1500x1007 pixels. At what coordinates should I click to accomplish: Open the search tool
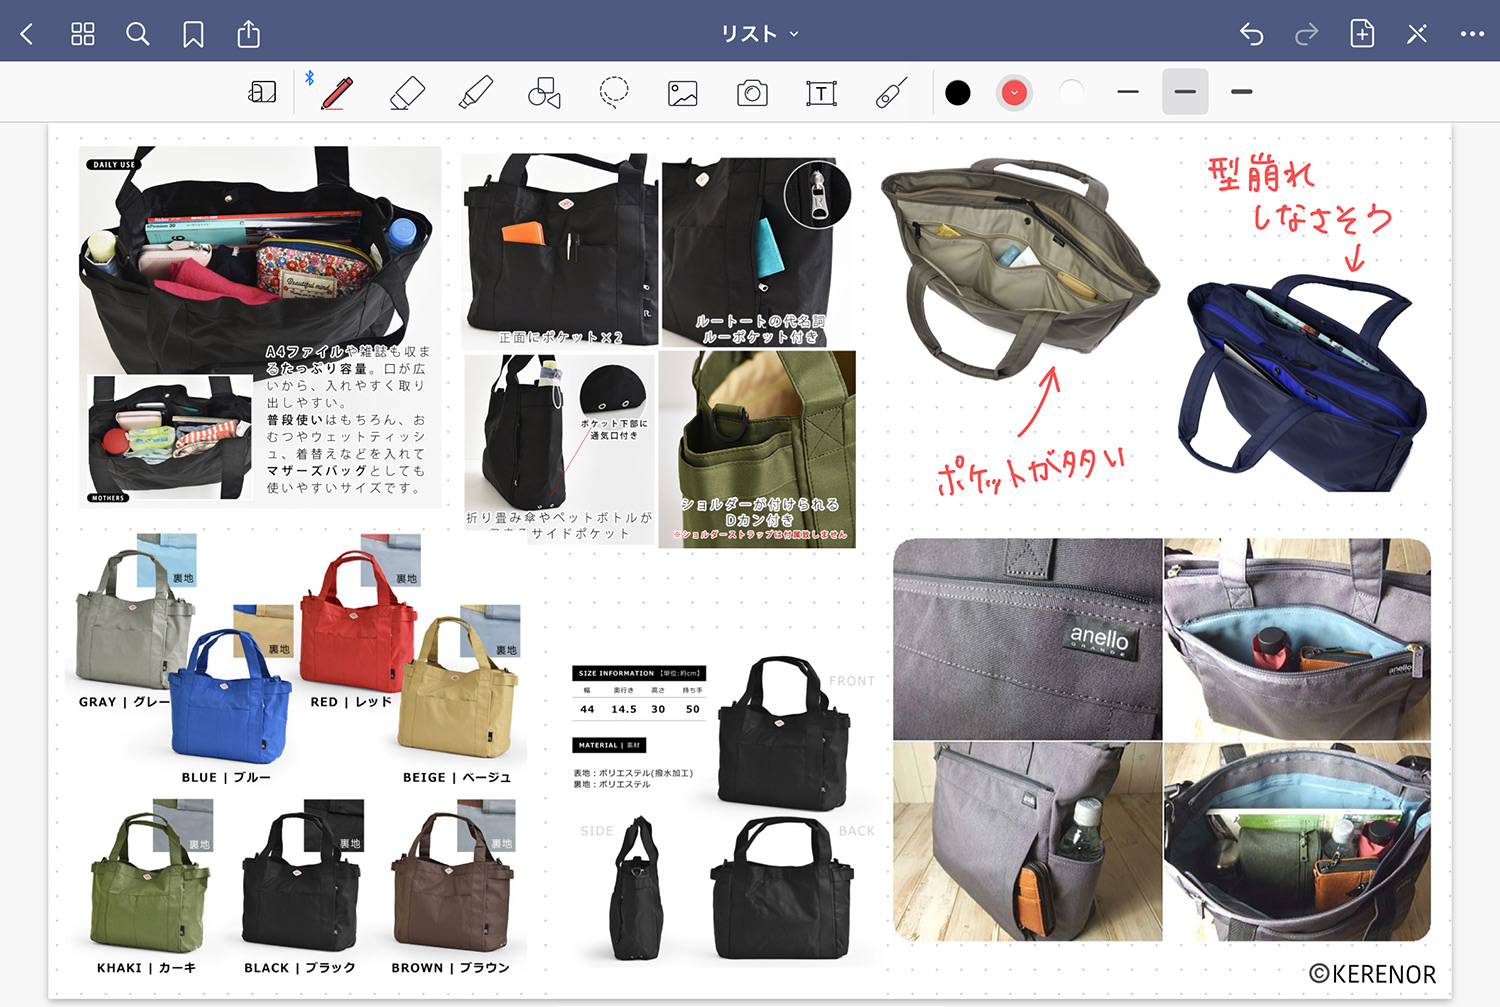point(138,34)
